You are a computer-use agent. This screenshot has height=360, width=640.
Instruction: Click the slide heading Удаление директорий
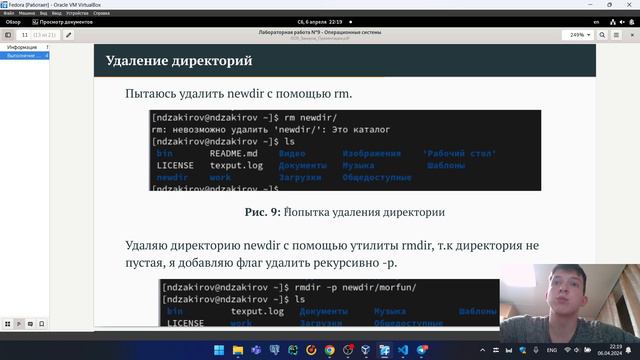coord(179,61)
